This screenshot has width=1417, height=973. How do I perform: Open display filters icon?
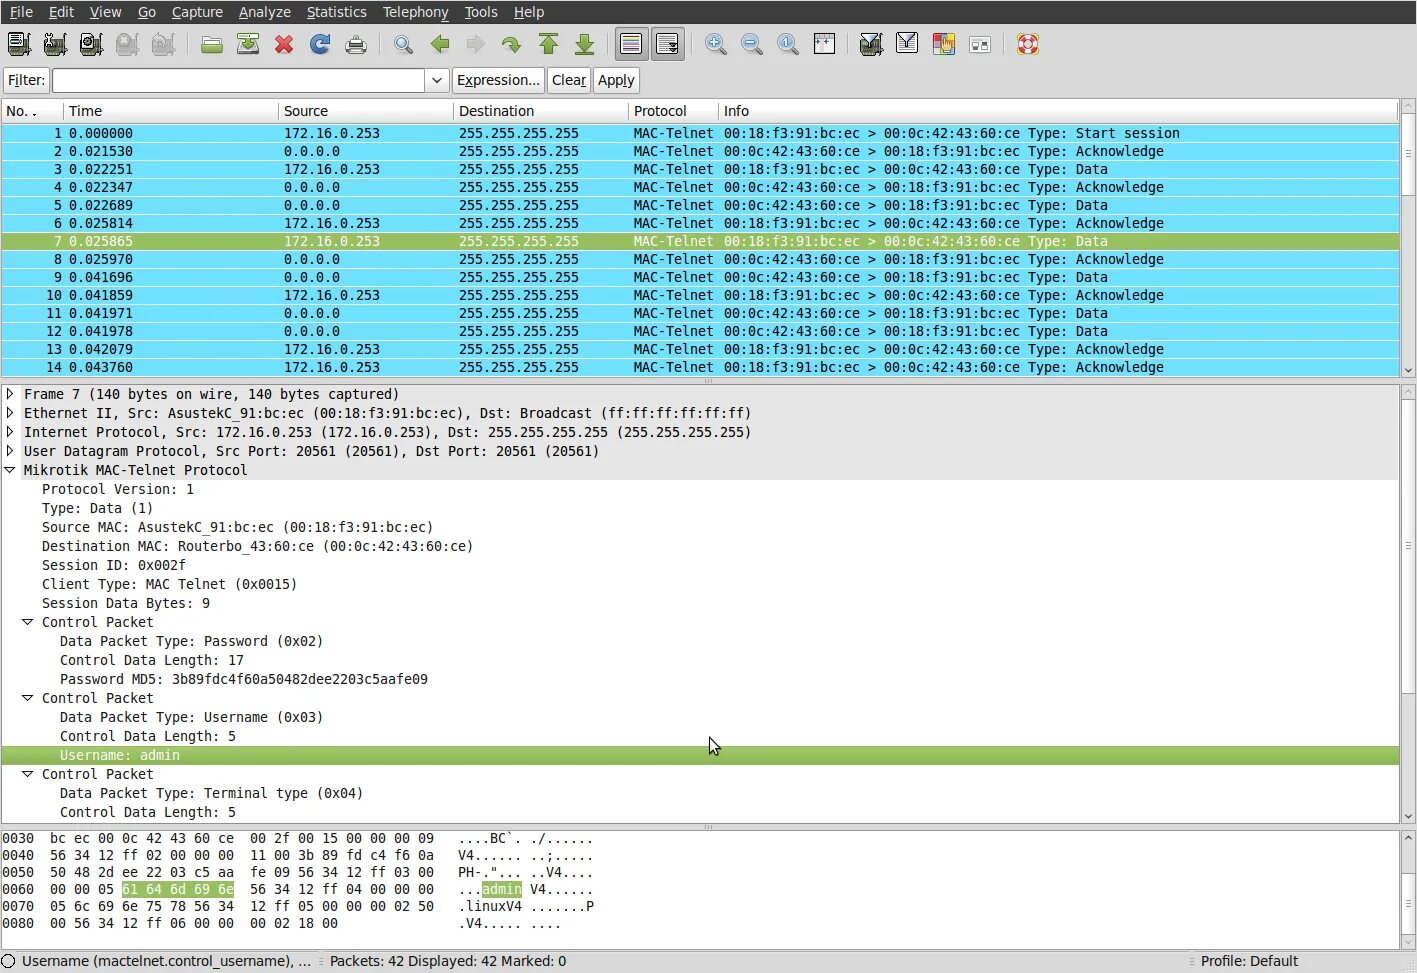[x=907, y=44]
